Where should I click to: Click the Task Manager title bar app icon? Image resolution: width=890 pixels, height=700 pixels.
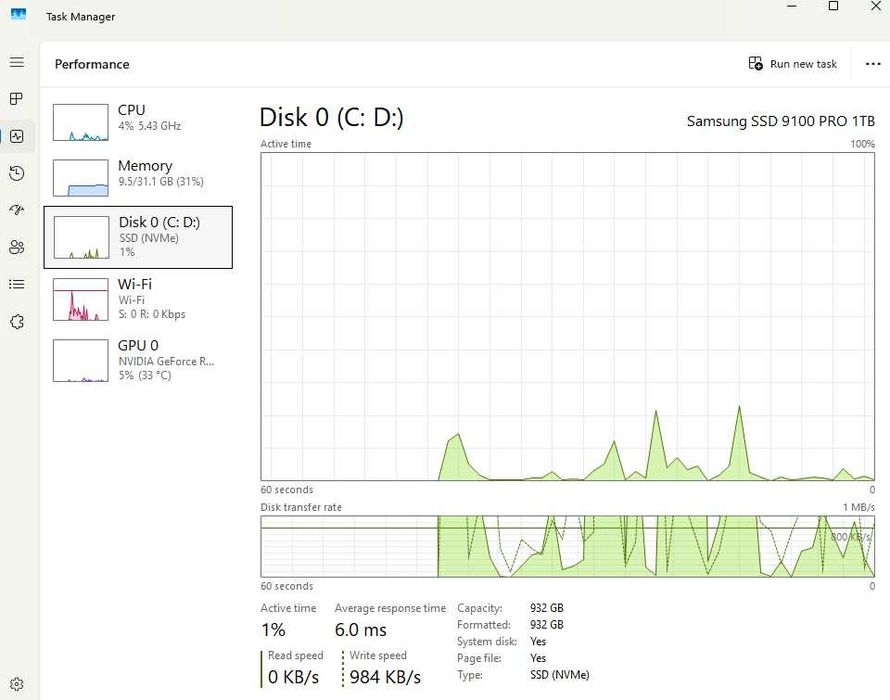click(18, 15)
